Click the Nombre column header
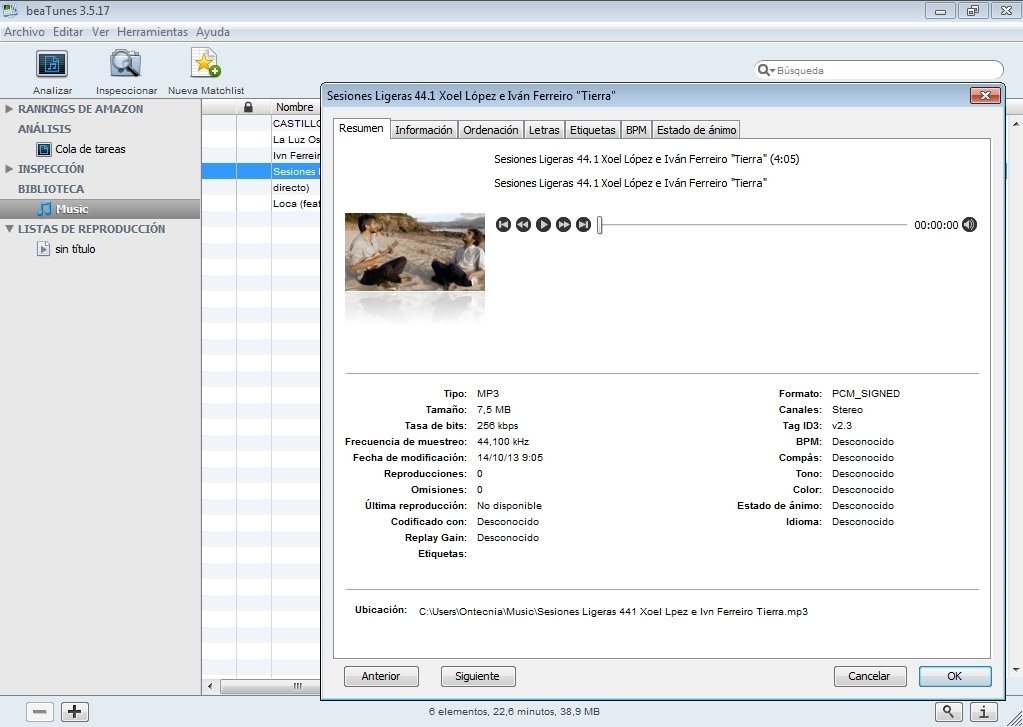The width and height of the screenshot is (1023, 727). pos(295,107)
